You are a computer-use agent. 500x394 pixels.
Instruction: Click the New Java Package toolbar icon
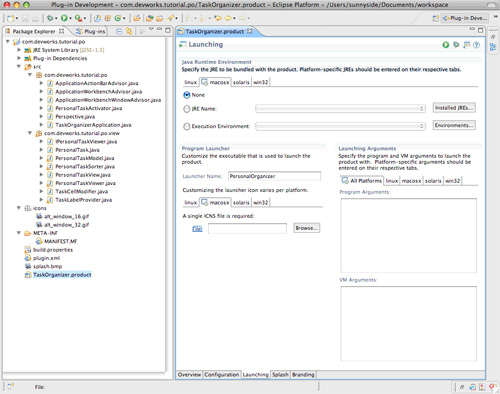108,18
